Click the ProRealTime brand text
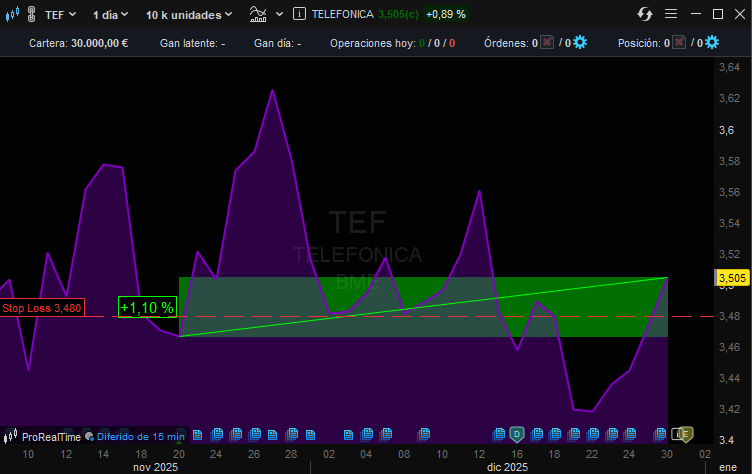 point(51,437)
